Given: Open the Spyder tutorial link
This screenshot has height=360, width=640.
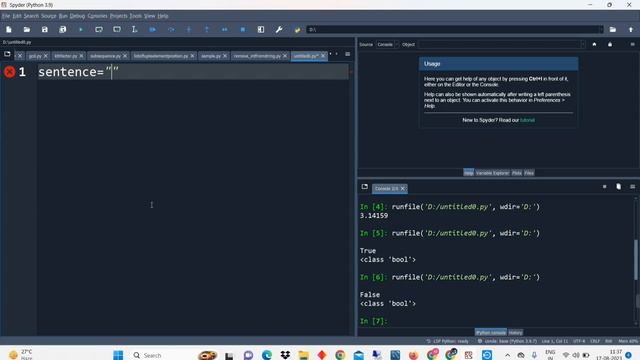Looking at the screenshot, I should point(527,120).
